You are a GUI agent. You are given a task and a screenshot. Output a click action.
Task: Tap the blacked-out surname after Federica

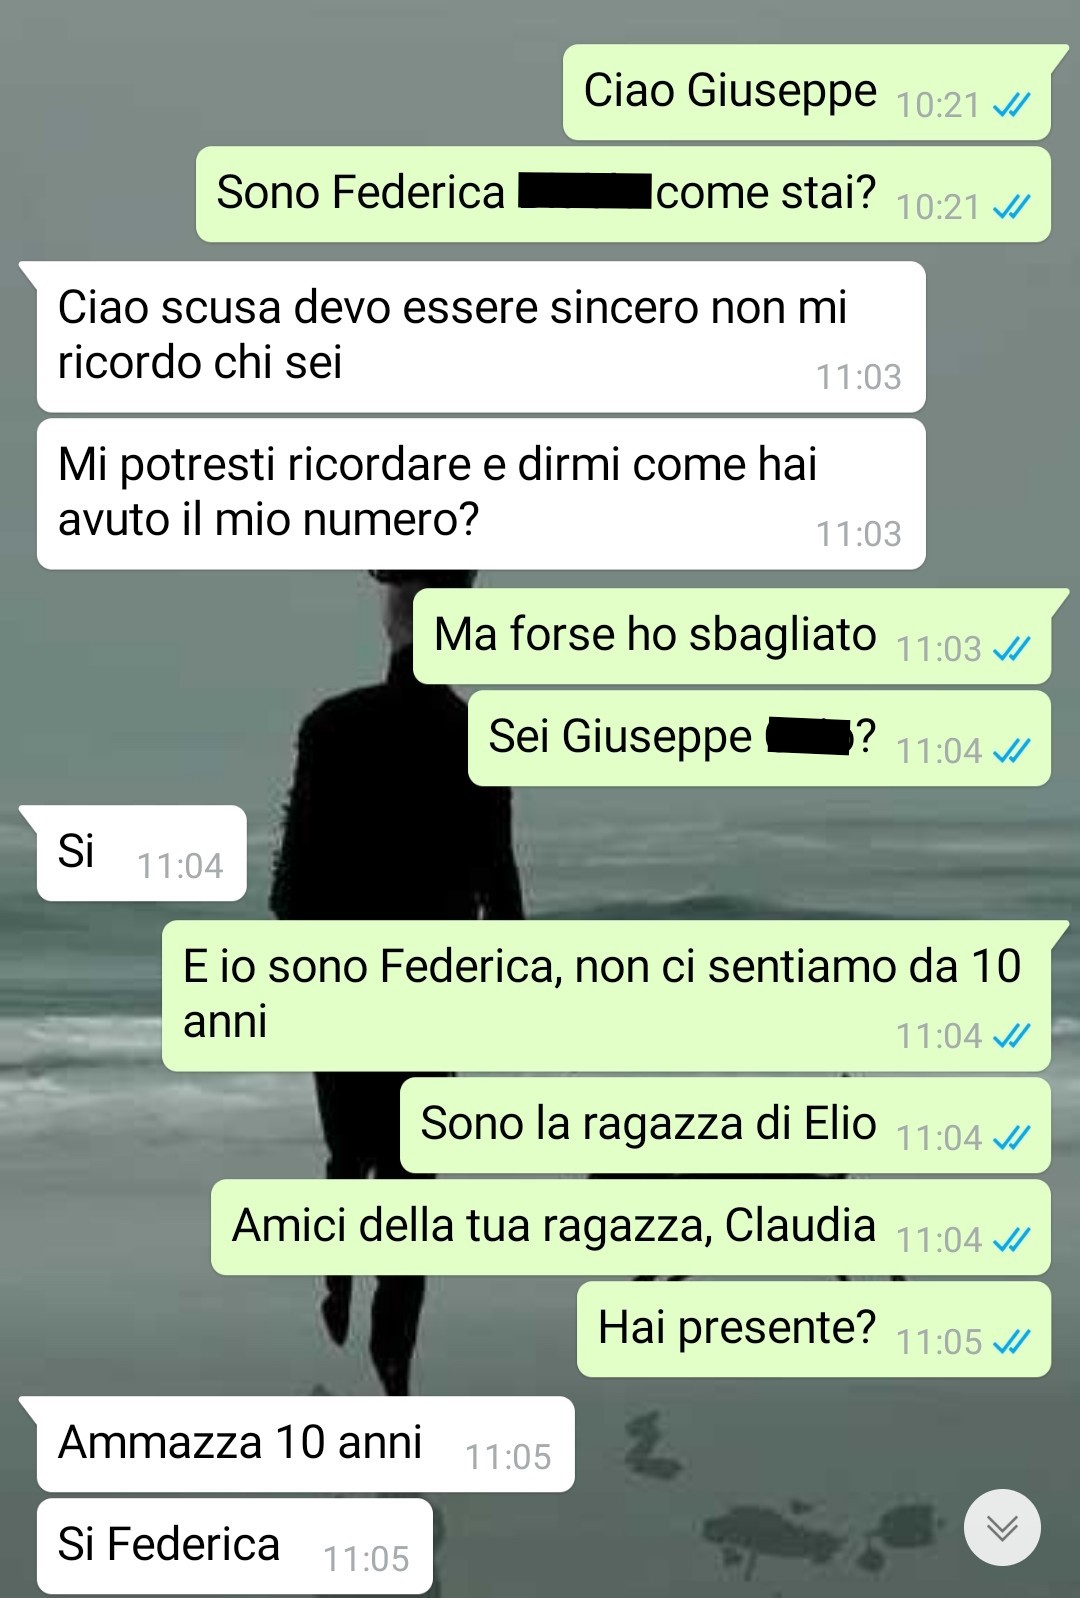coord(585,191)
